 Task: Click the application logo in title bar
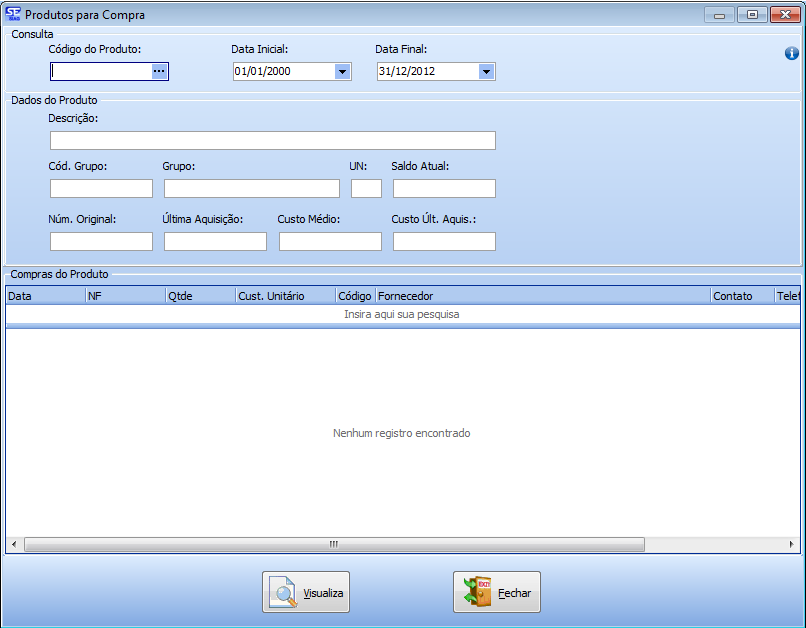click(13, 14)
